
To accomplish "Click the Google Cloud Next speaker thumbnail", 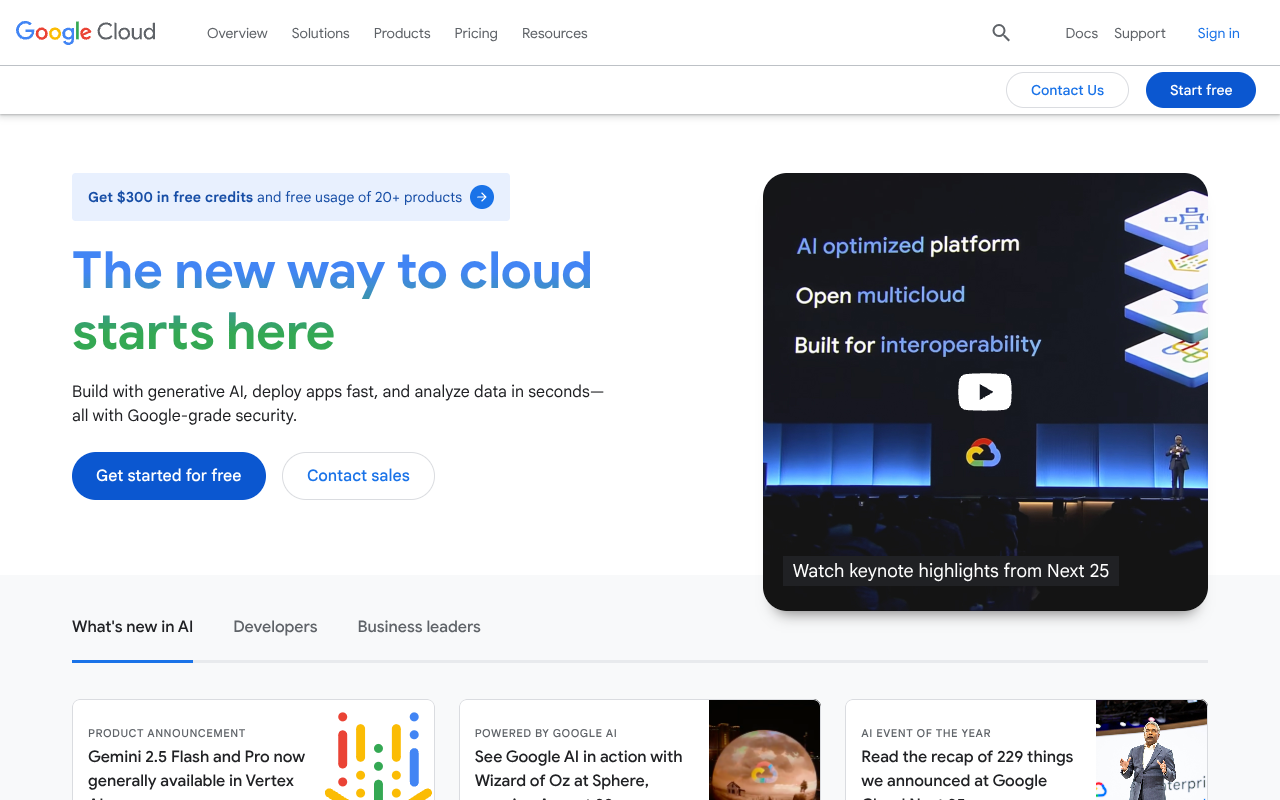I will click(x=1151, y=750).
